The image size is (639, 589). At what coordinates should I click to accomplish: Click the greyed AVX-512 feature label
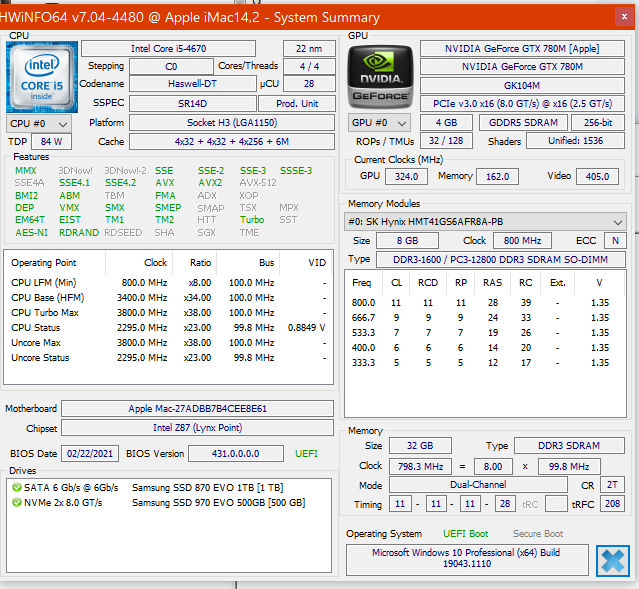[x=258, y=183]
